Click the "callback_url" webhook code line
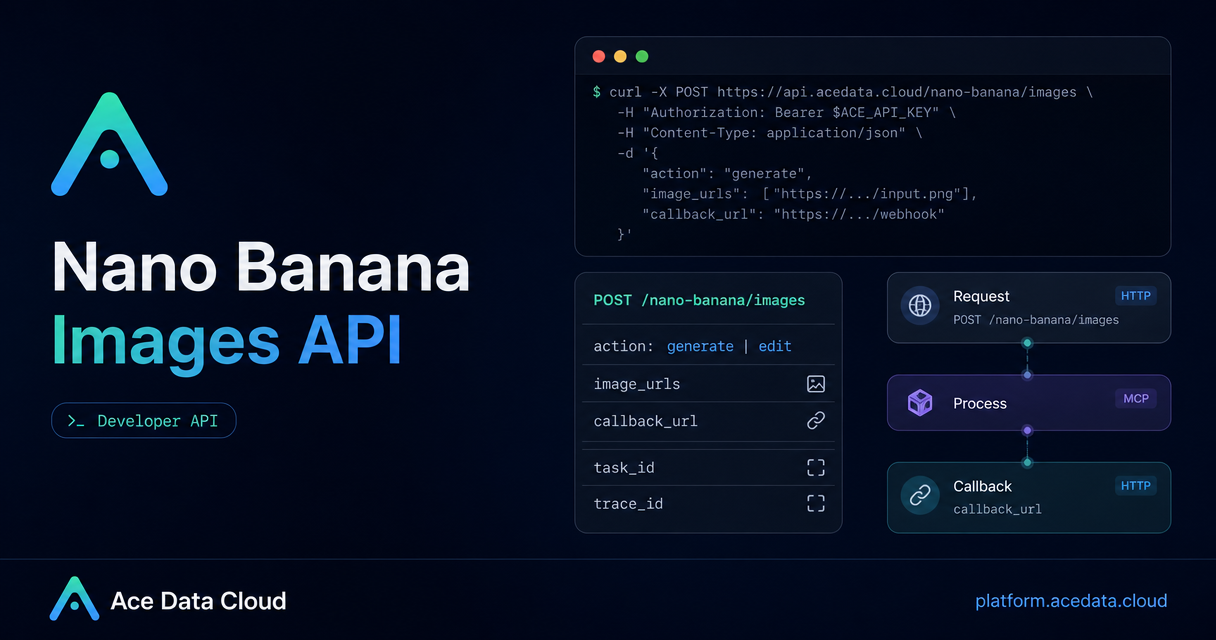Image resolution: width=1216 pixels, height=640 pixels. (x=793, y=213)
